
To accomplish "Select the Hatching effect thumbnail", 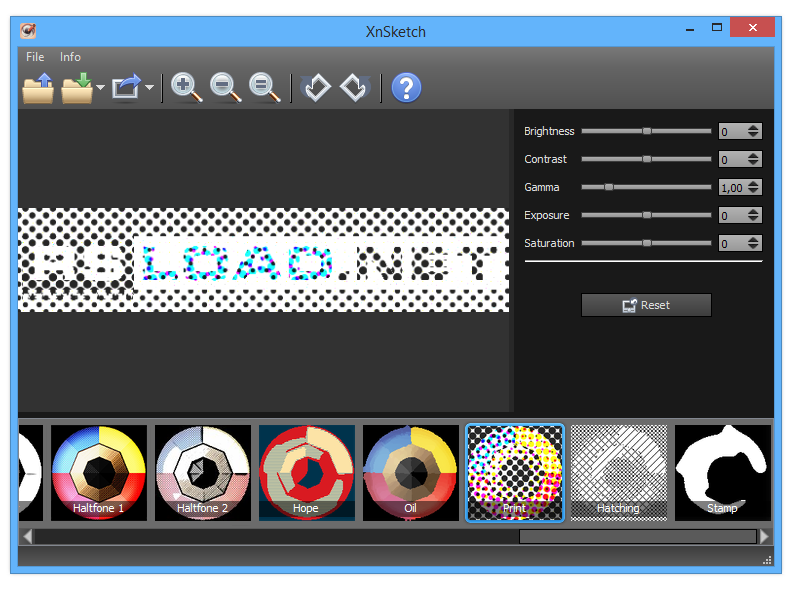I will pos(619,473).
